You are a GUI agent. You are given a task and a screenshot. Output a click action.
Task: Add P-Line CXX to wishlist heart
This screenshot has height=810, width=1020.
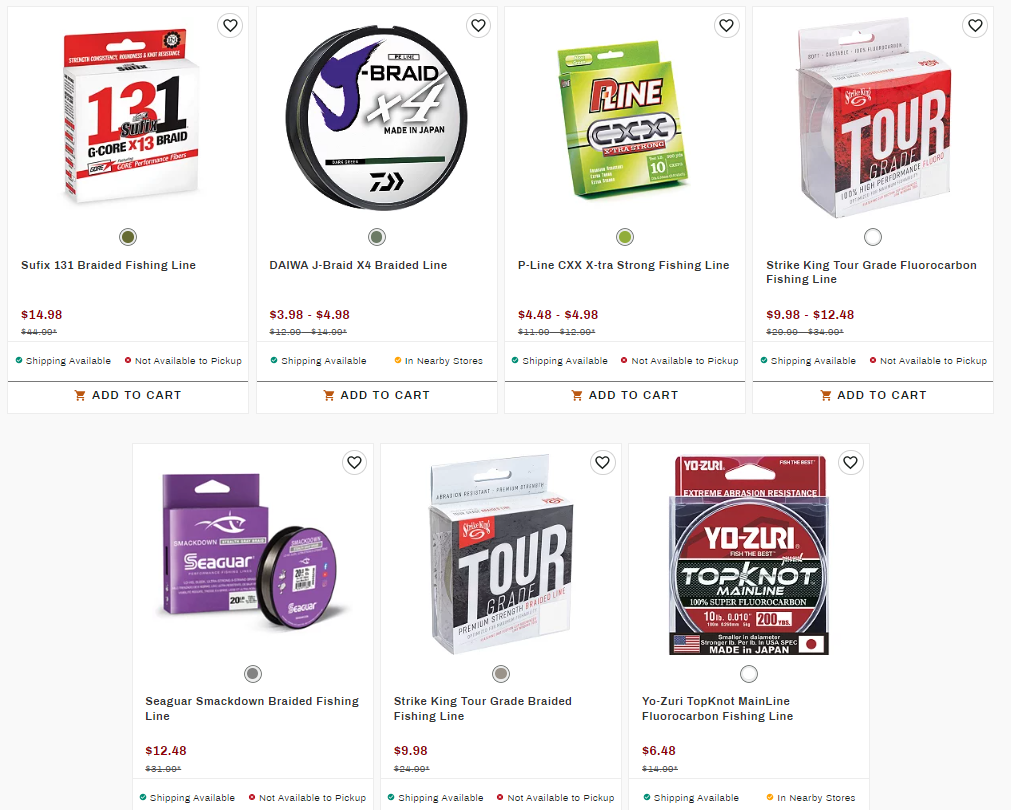[x=727, y=25]
